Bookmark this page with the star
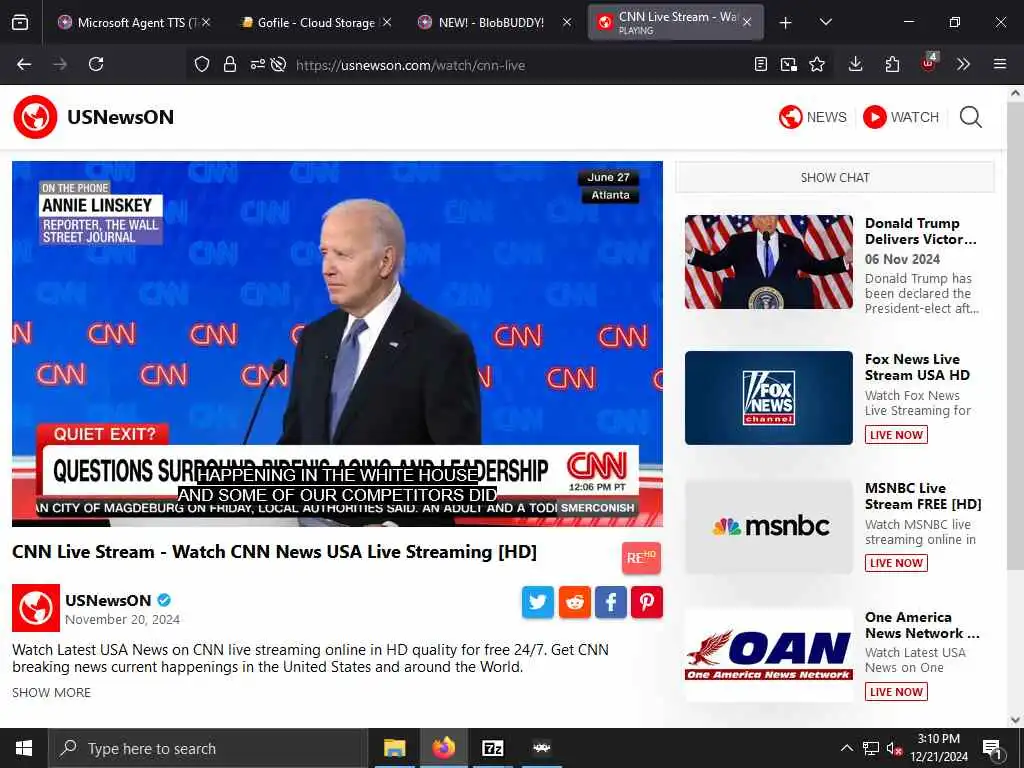This screenshot has width=1024, height=768. click(x=817, y=64)
